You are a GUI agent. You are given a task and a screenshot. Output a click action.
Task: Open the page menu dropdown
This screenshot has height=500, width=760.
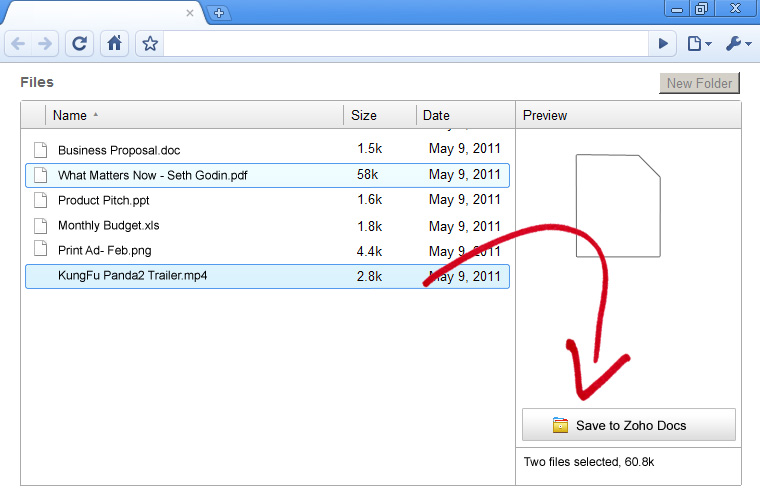[699, 44]
